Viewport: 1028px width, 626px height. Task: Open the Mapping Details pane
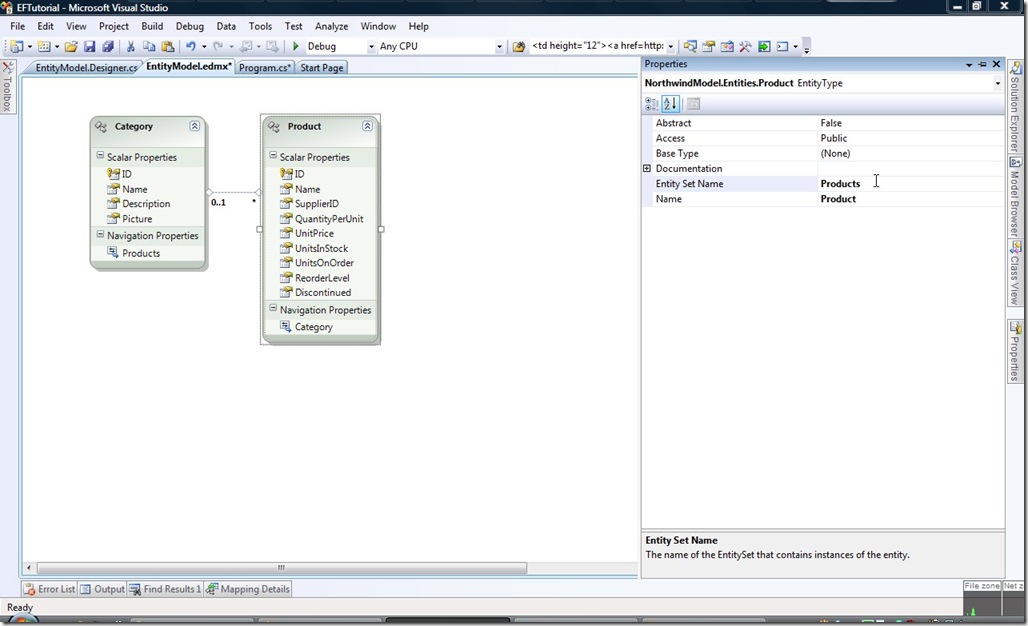247,589
